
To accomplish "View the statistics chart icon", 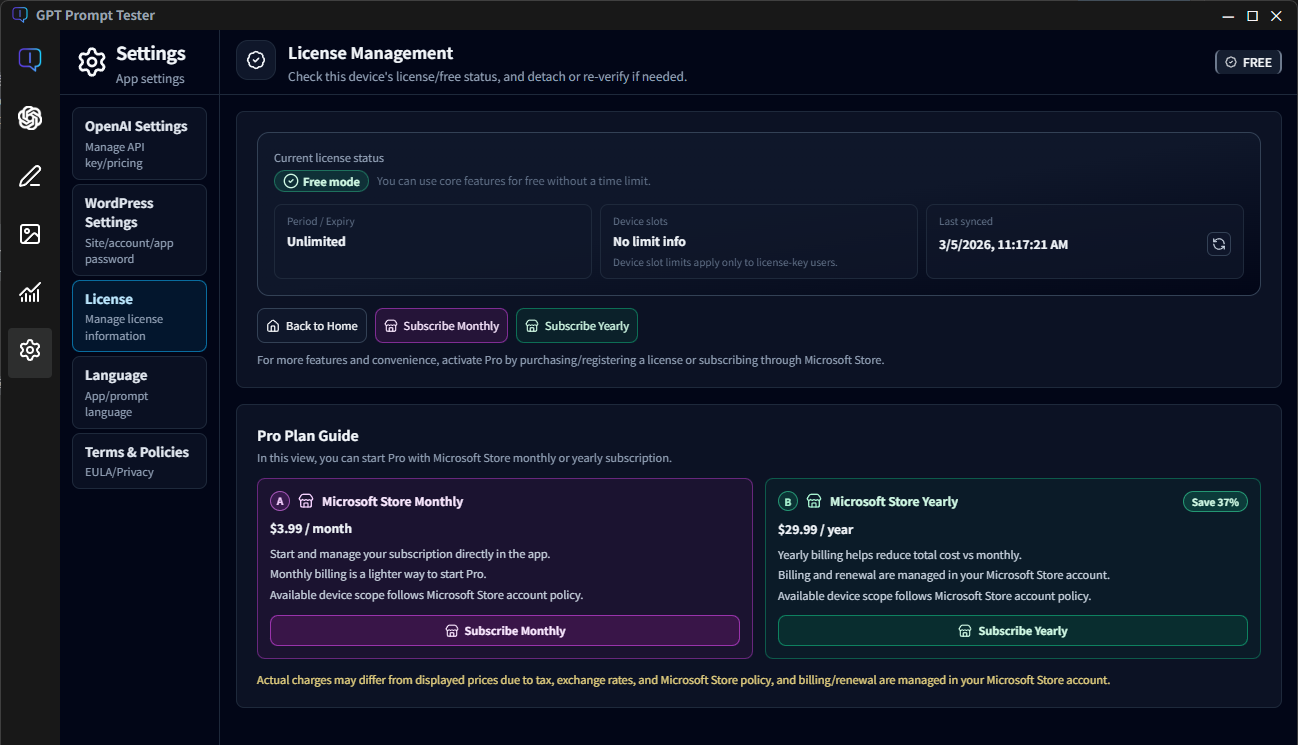I will tap(30, 294).
